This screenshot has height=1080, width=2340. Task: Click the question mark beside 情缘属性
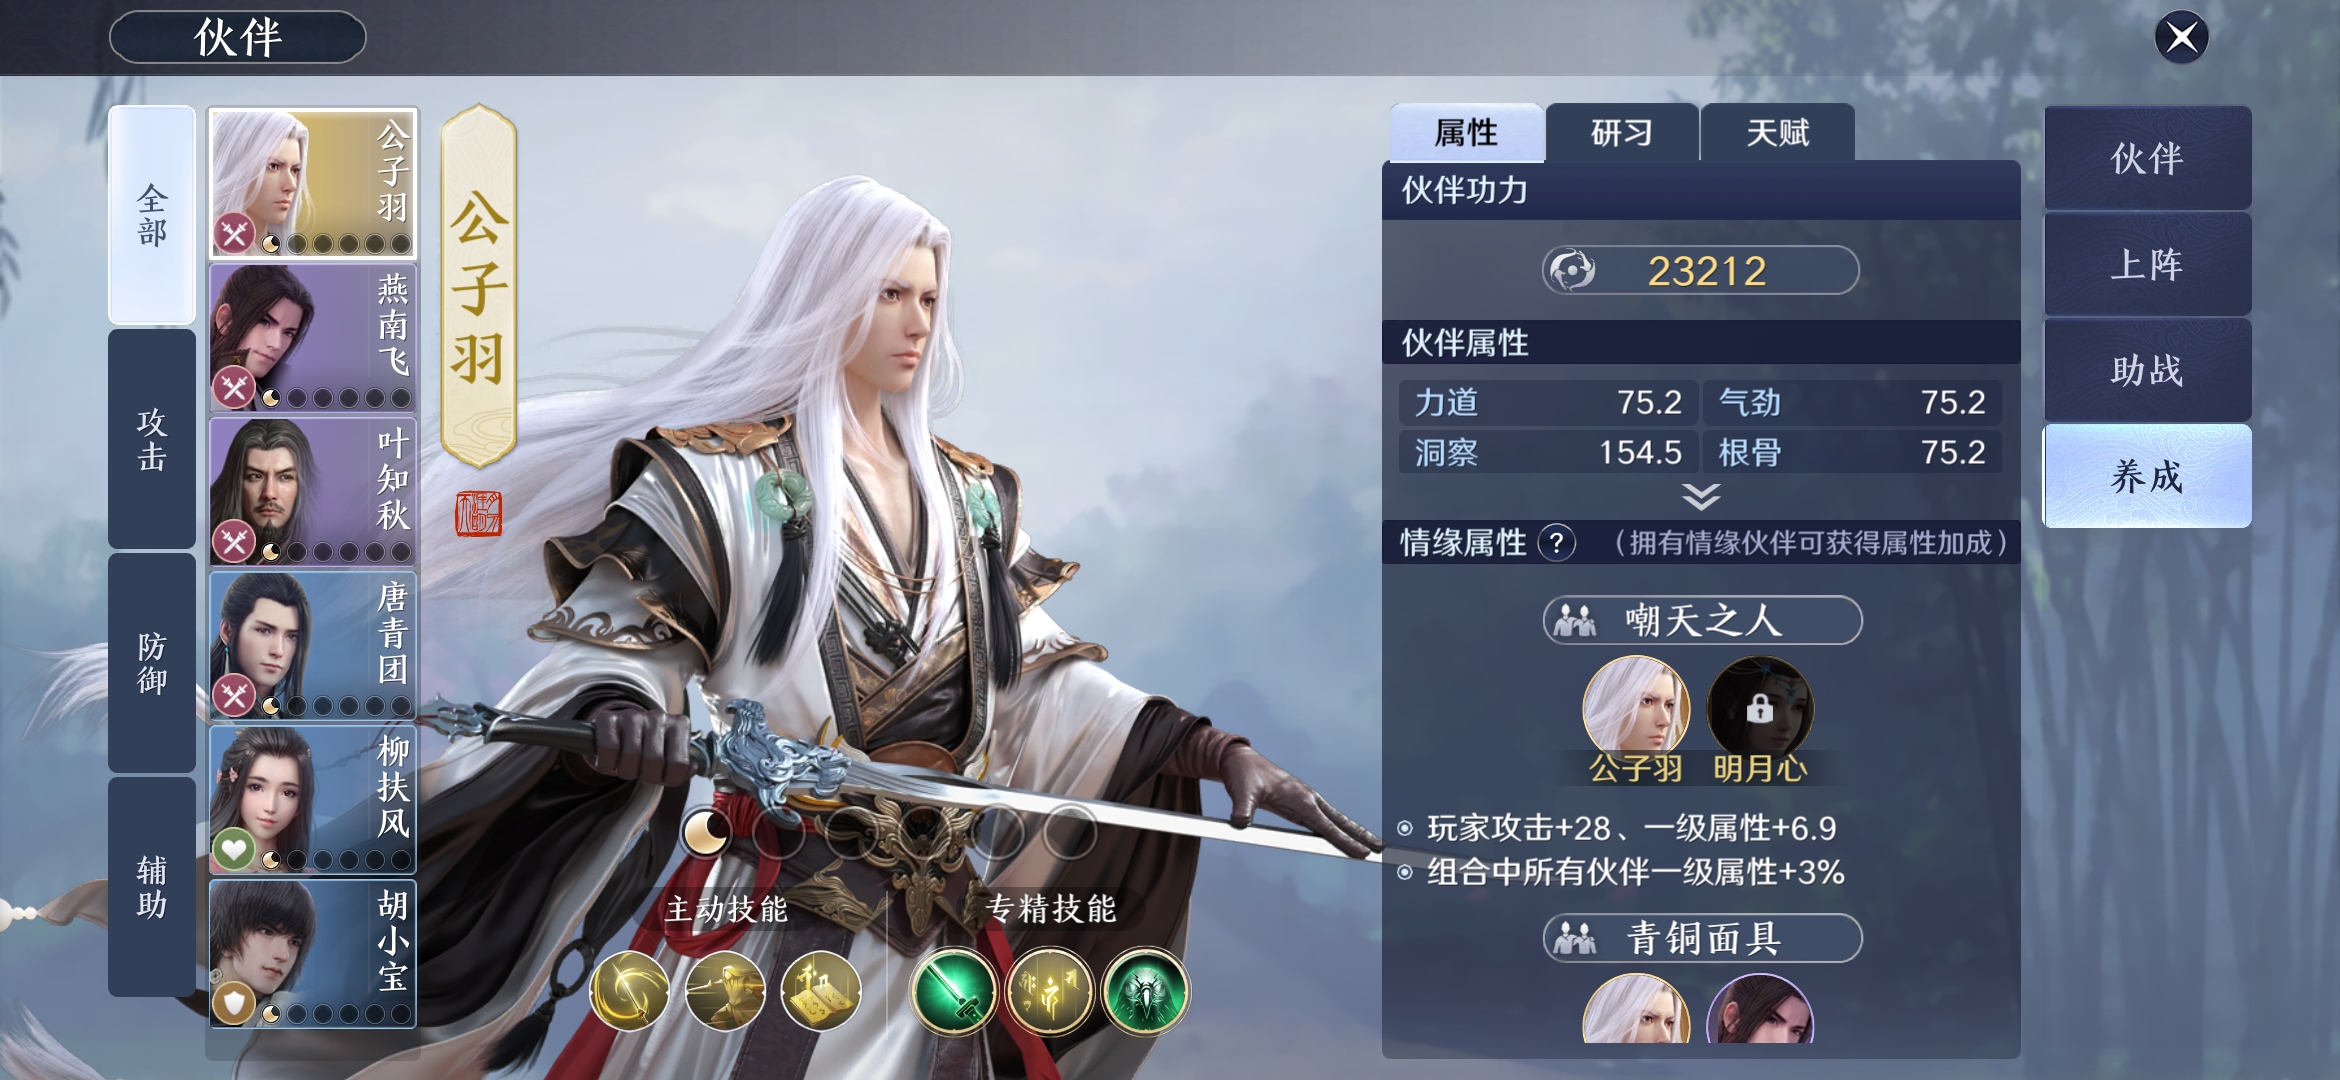click(1556, 543)
